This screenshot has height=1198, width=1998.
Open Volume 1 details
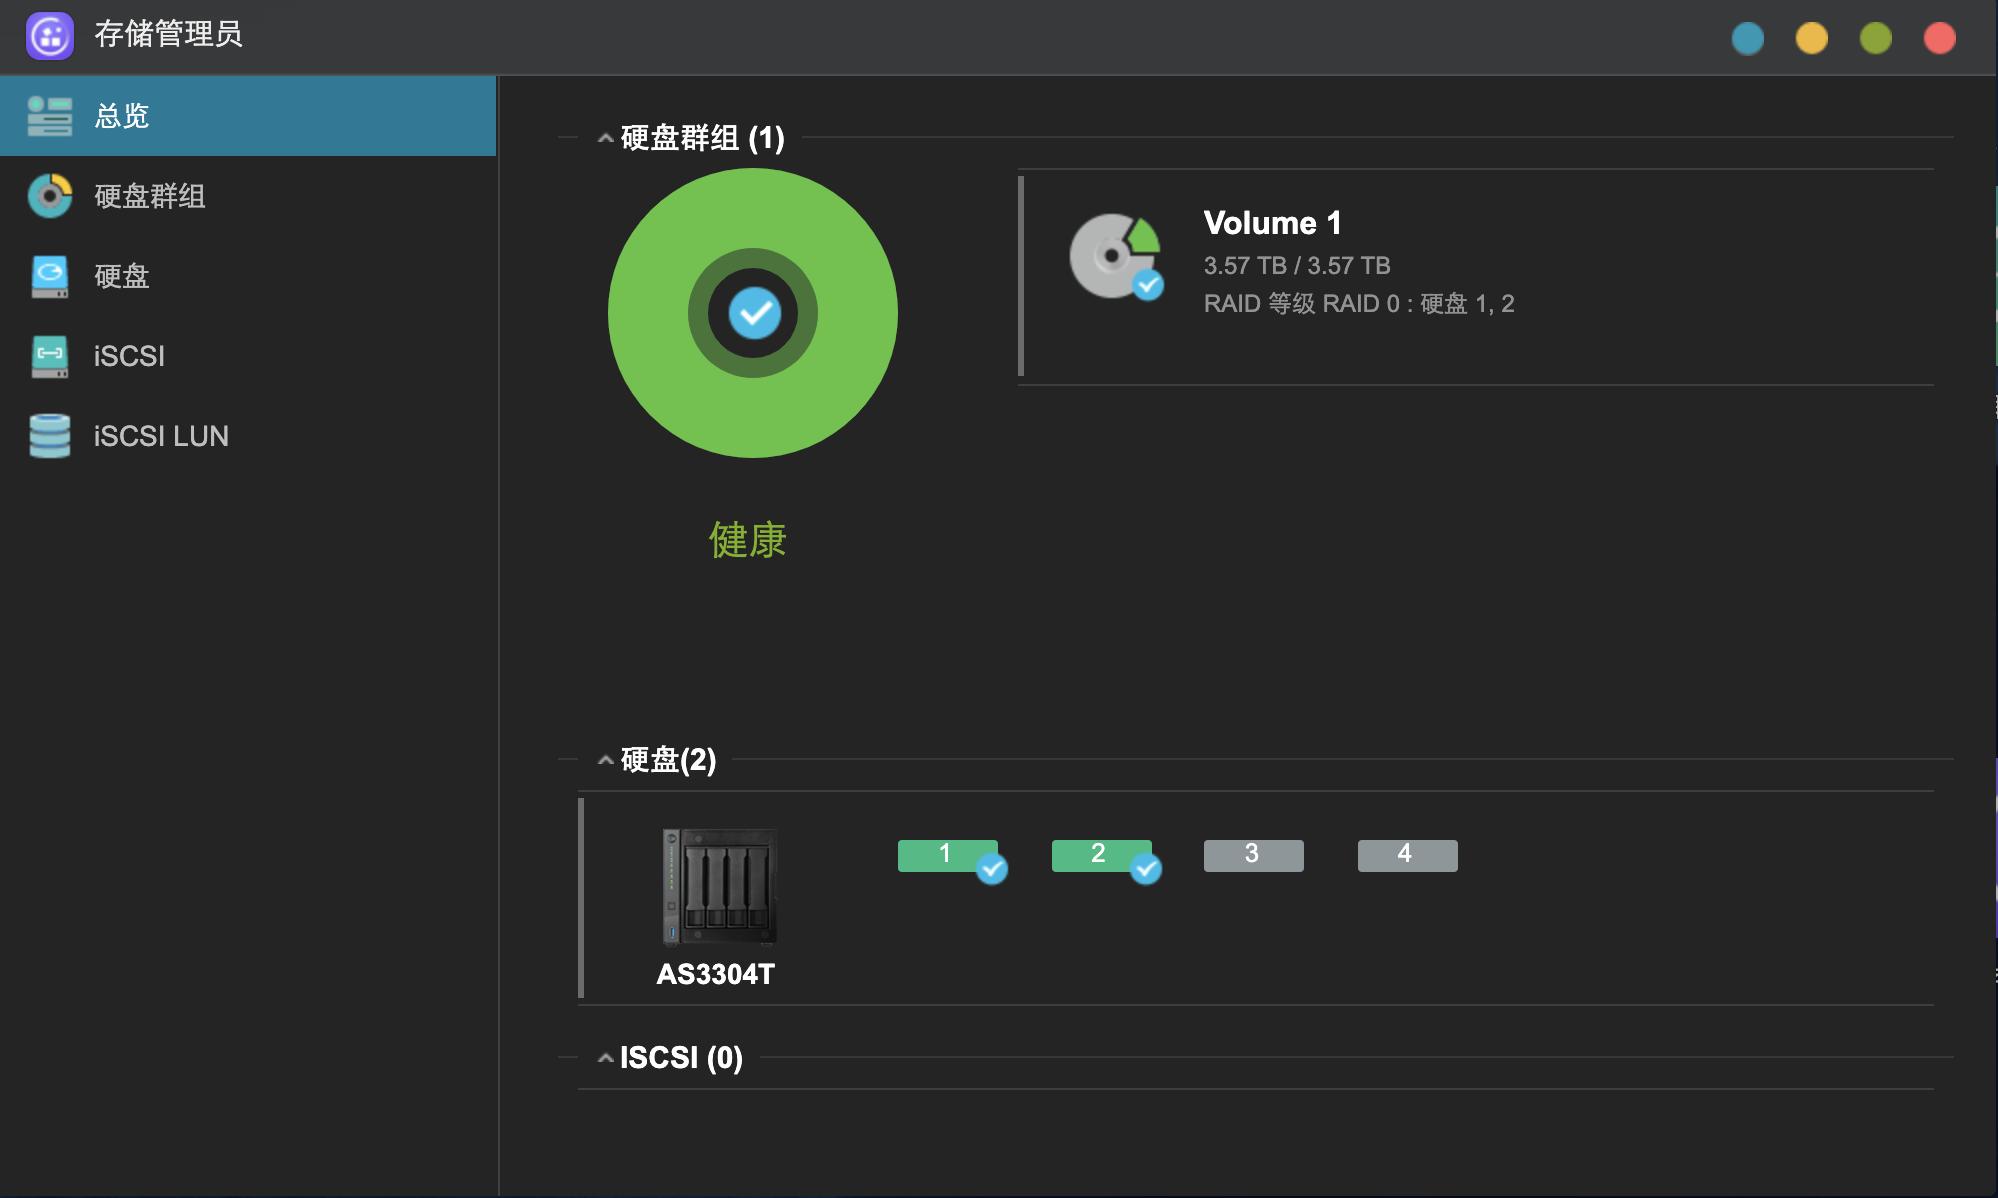[x=1272, y=223]
